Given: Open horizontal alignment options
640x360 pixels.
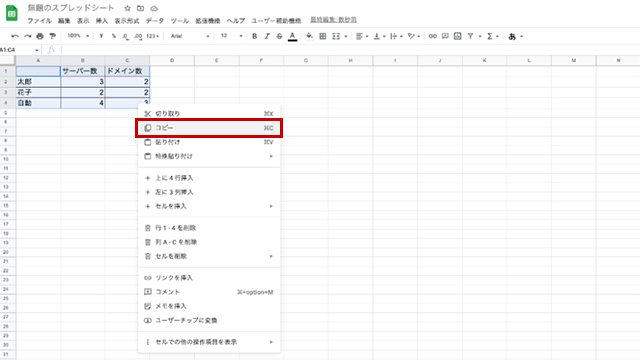Looking at the screenshot, I should [362, 36].
